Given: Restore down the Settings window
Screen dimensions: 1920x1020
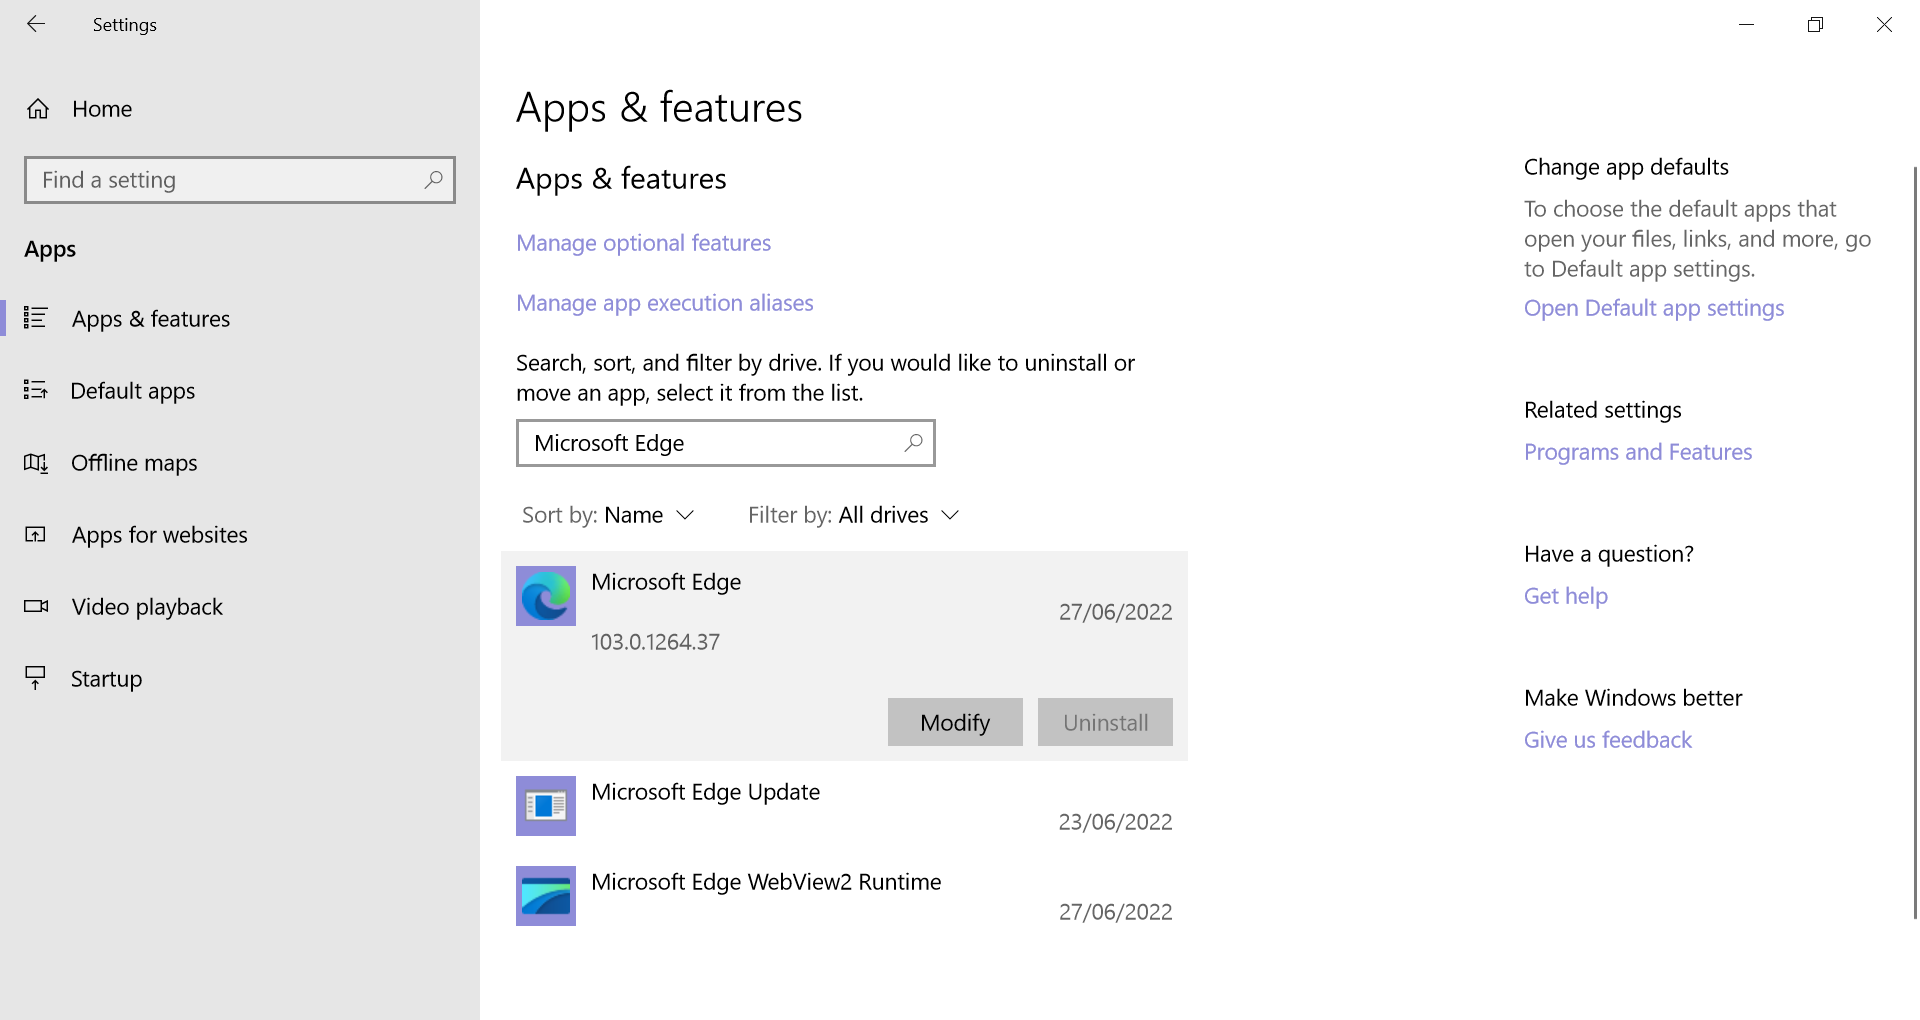Looking at the screenshot, I should pyautogui.click(x=1816, y=24).
